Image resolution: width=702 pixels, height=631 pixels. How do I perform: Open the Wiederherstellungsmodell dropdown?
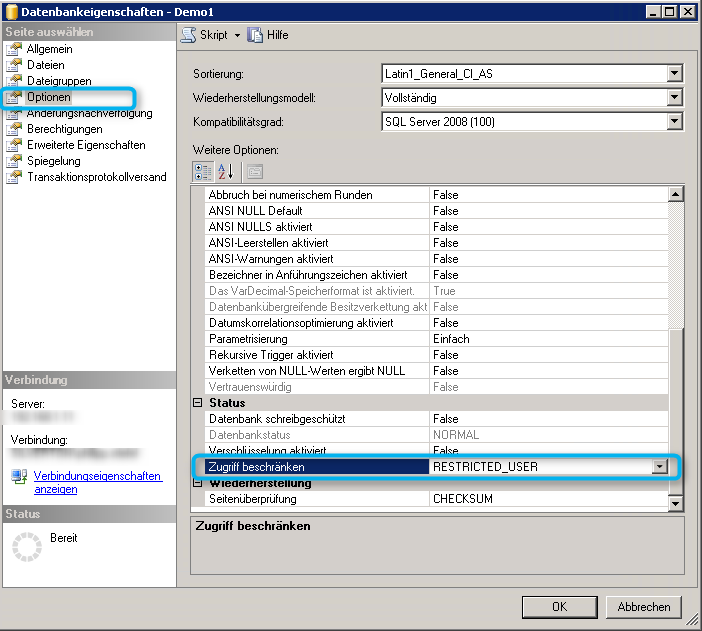point(674,97)
